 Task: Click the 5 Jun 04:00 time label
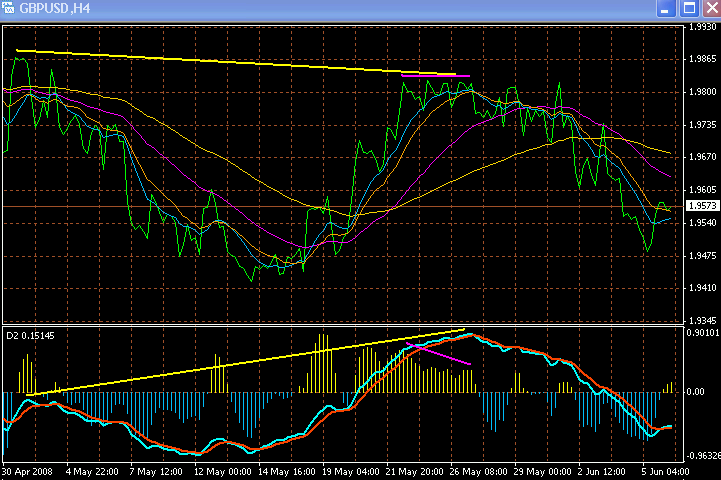coord(665,472)
